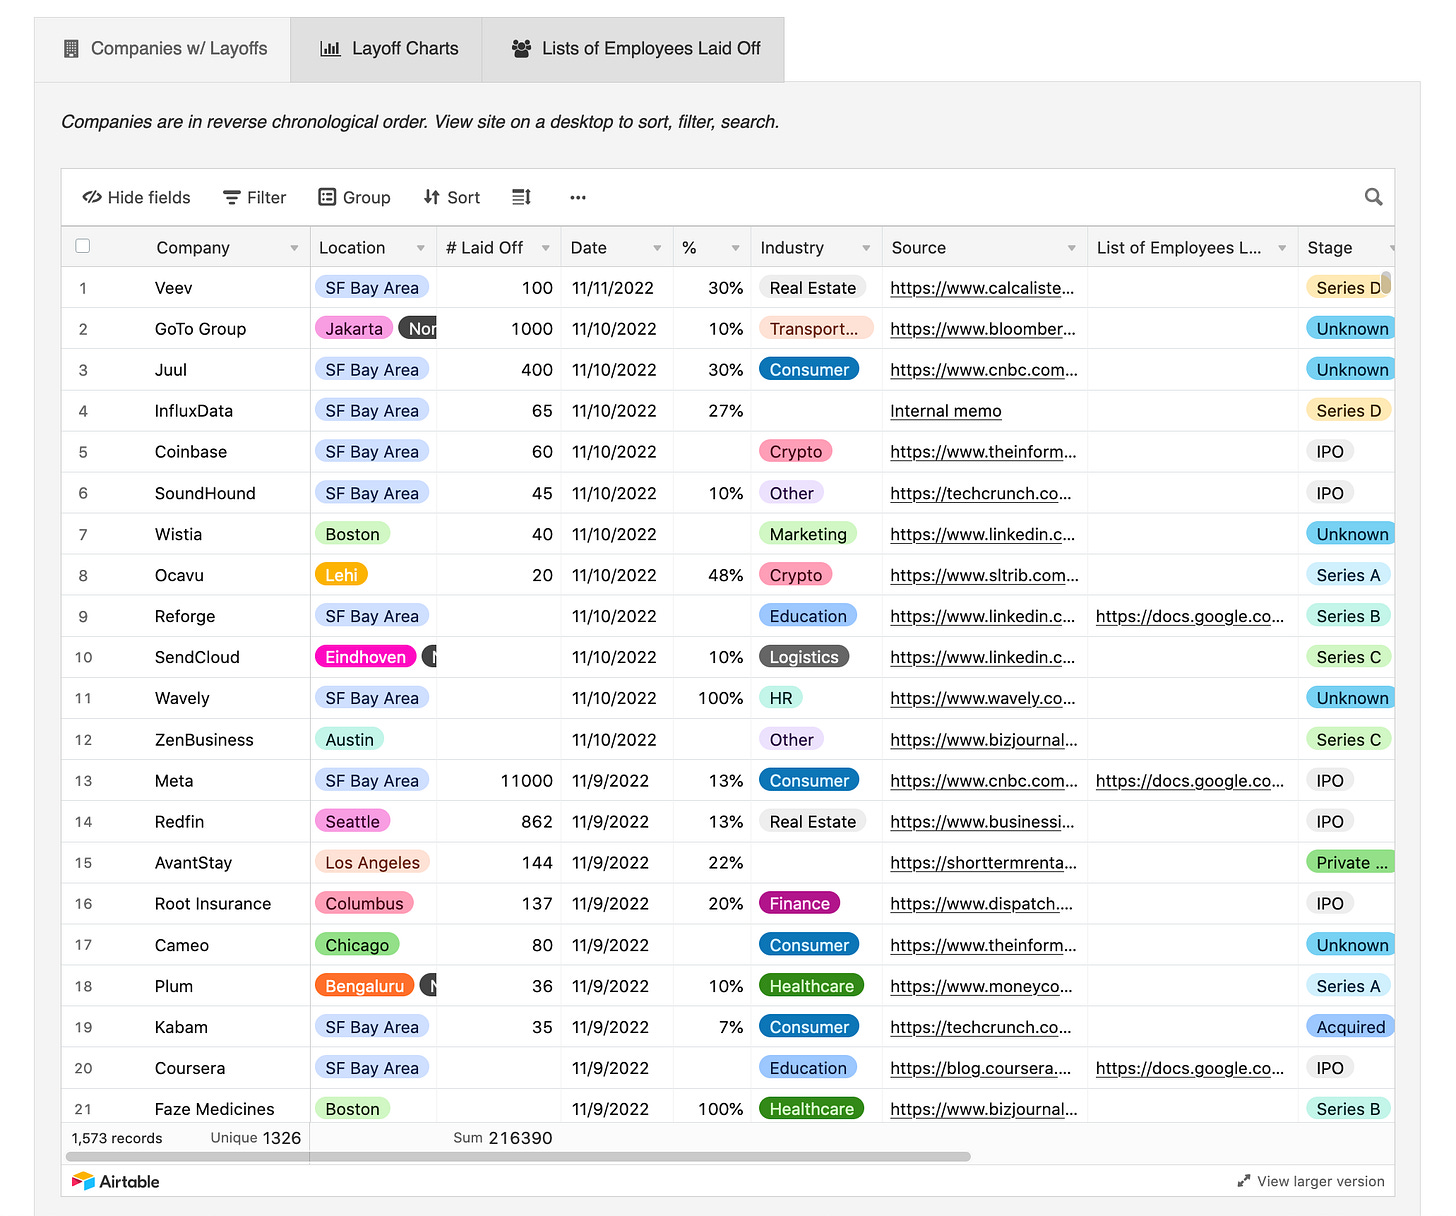Click the Acquired stage tag for Kabam

coord(1350,1027)
